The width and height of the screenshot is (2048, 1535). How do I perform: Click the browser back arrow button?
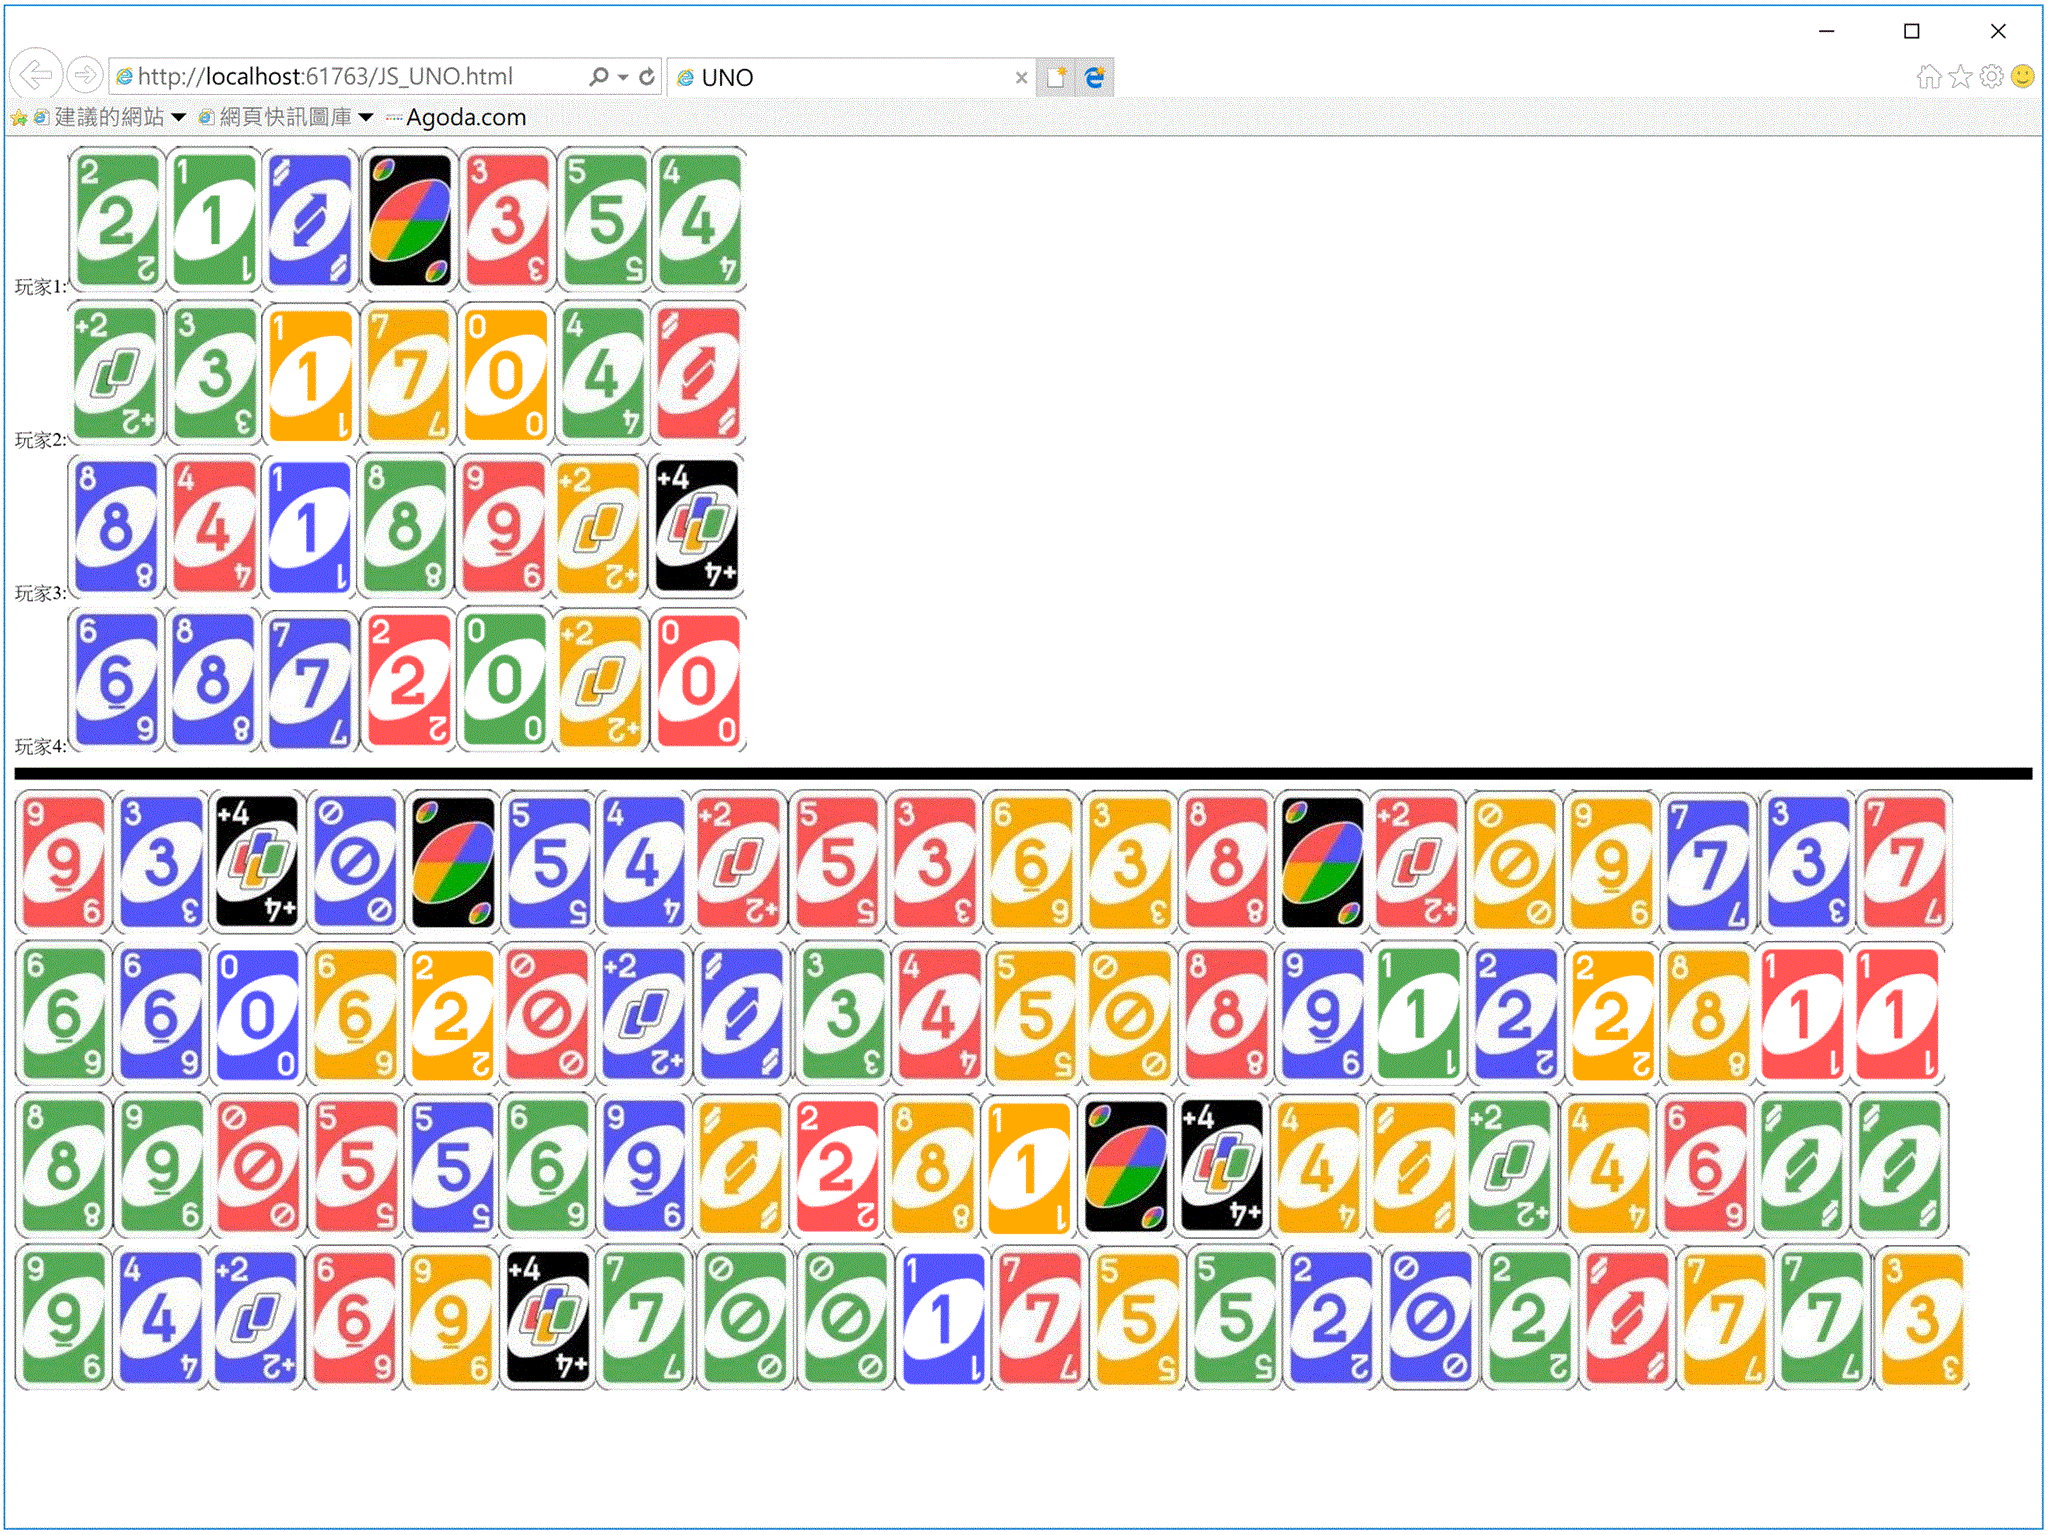coord(36,75)
